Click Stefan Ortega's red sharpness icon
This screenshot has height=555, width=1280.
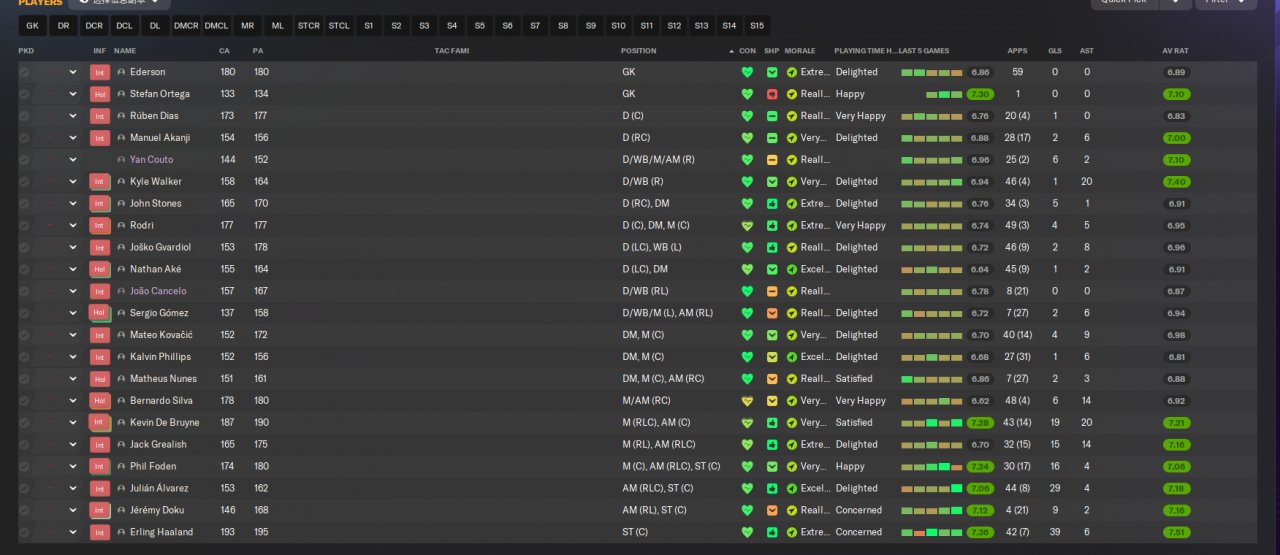click(772, 94)
